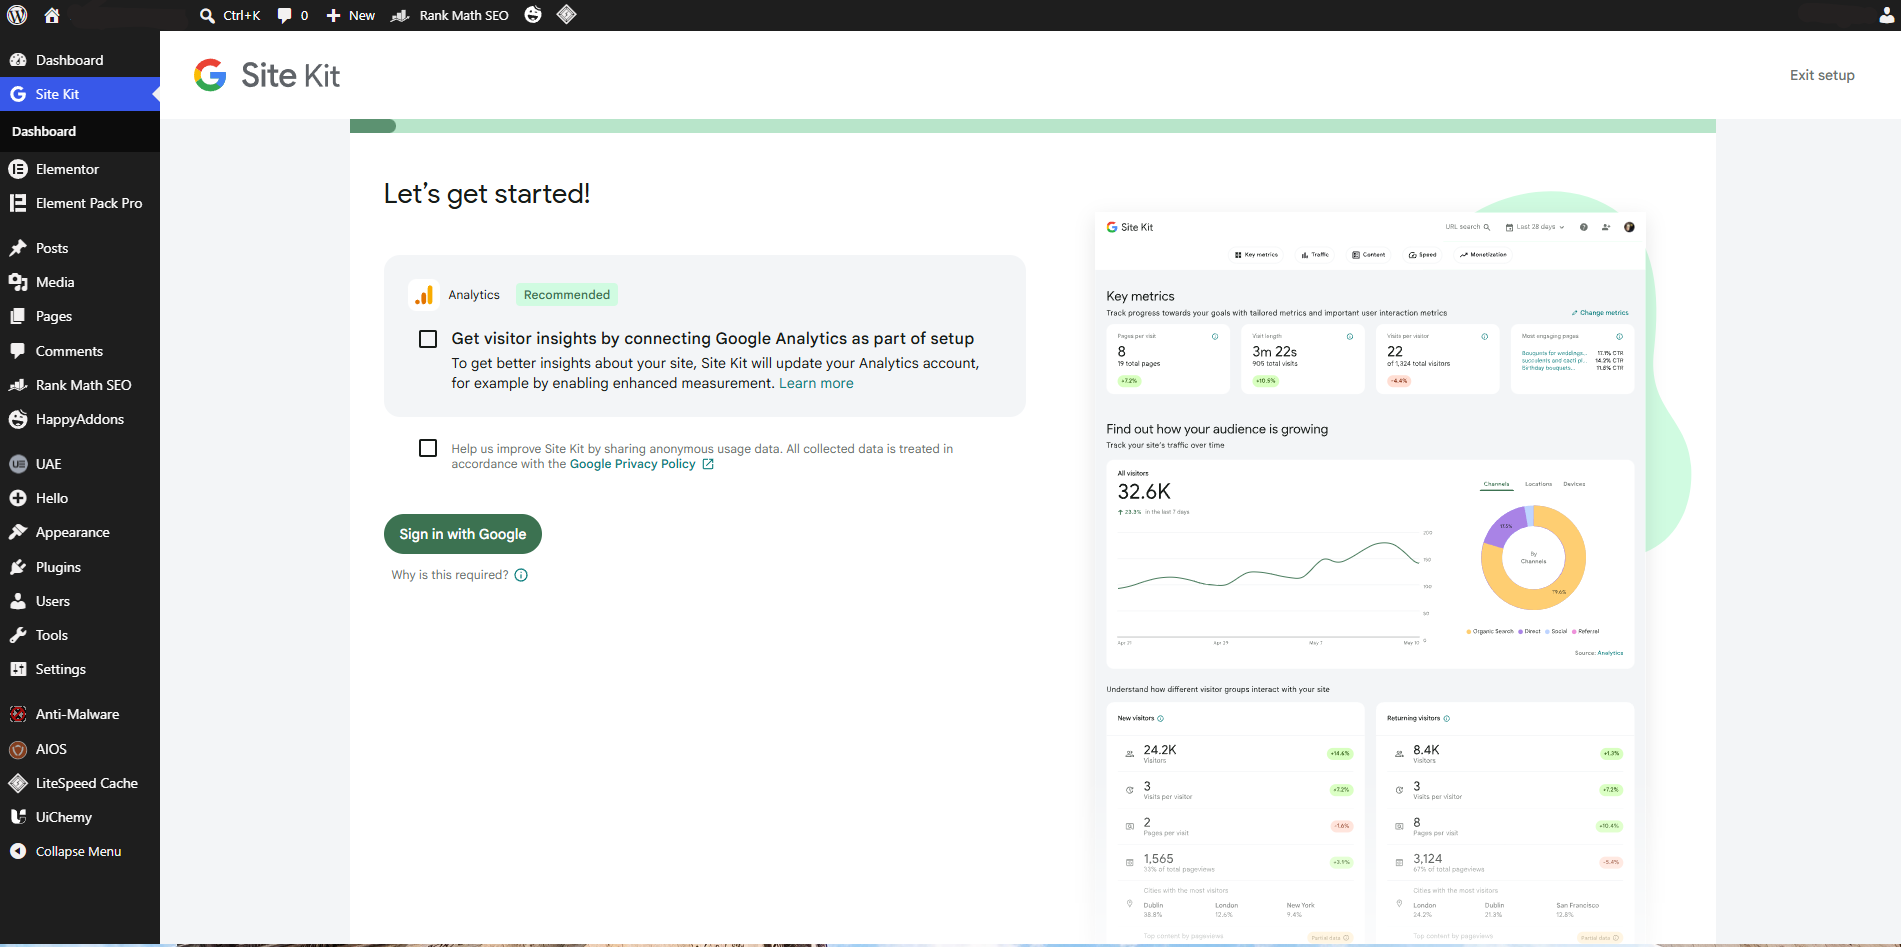1901x947 pixels.
Task: Open comments bubble in admin bar
Action: click(285, 15)
